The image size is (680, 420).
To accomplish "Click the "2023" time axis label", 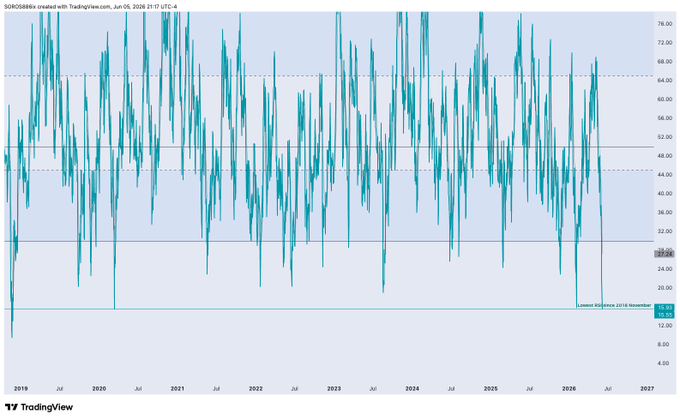I will point(334,389).
